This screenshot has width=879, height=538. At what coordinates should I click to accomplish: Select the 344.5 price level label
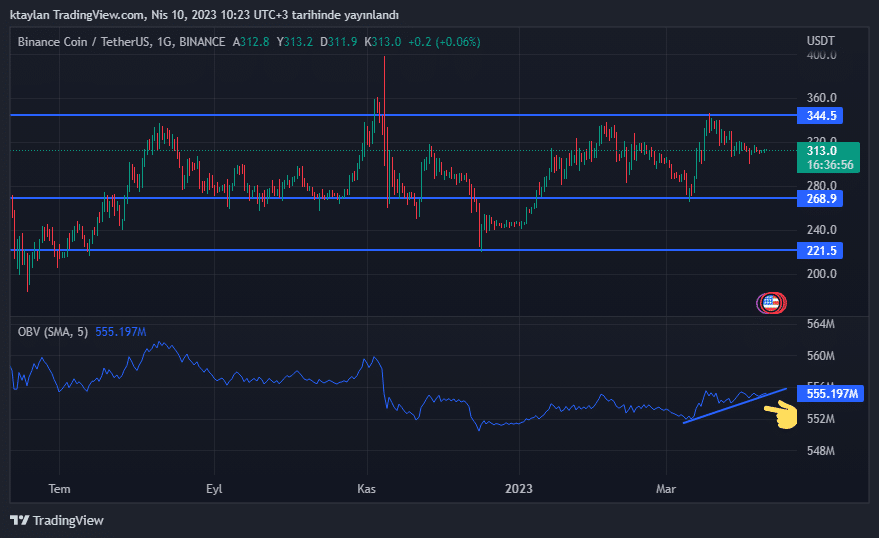[820, 115]
